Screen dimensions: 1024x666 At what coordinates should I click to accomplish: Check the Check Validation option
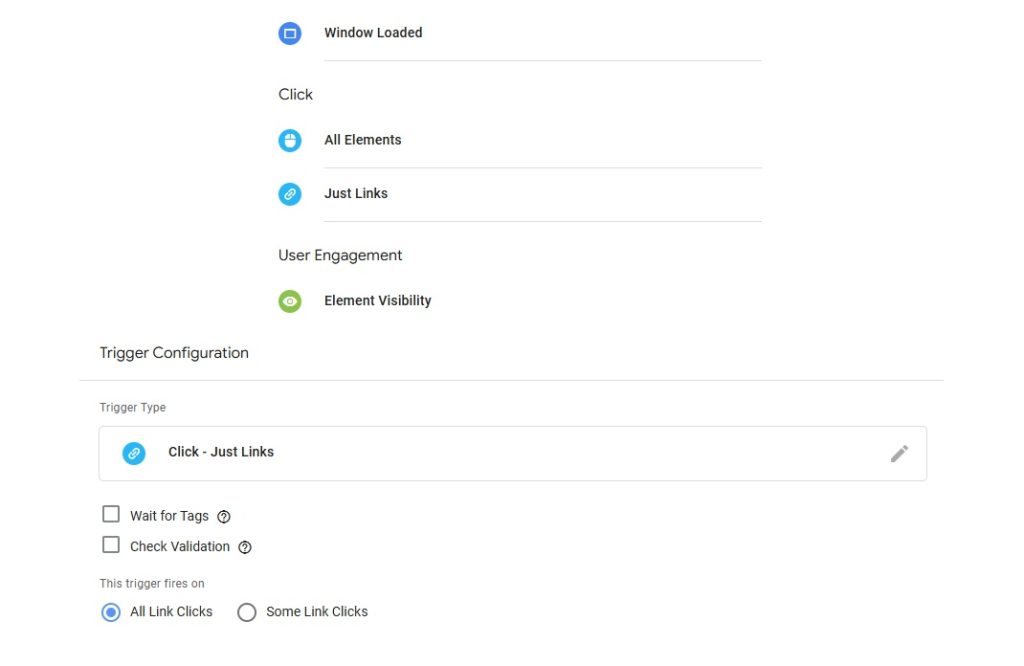pos(111,544)
